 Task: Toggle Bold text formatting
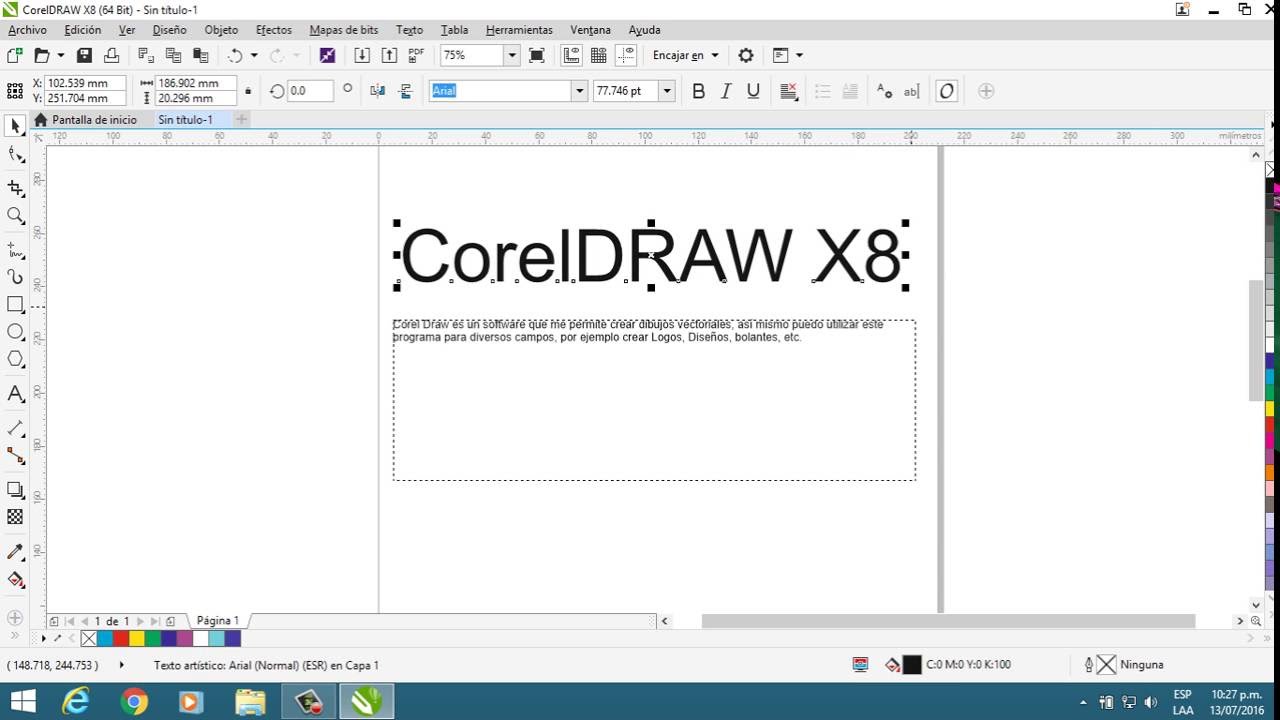(698, 91)
